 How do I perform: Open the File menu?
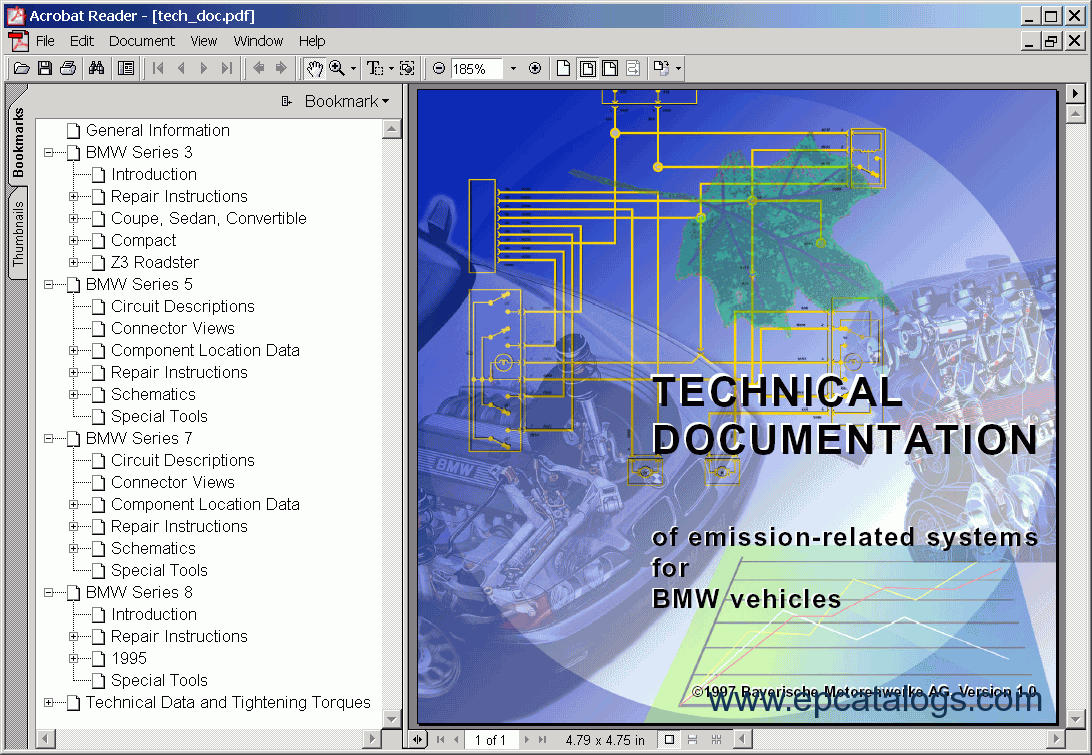point(45,41)
